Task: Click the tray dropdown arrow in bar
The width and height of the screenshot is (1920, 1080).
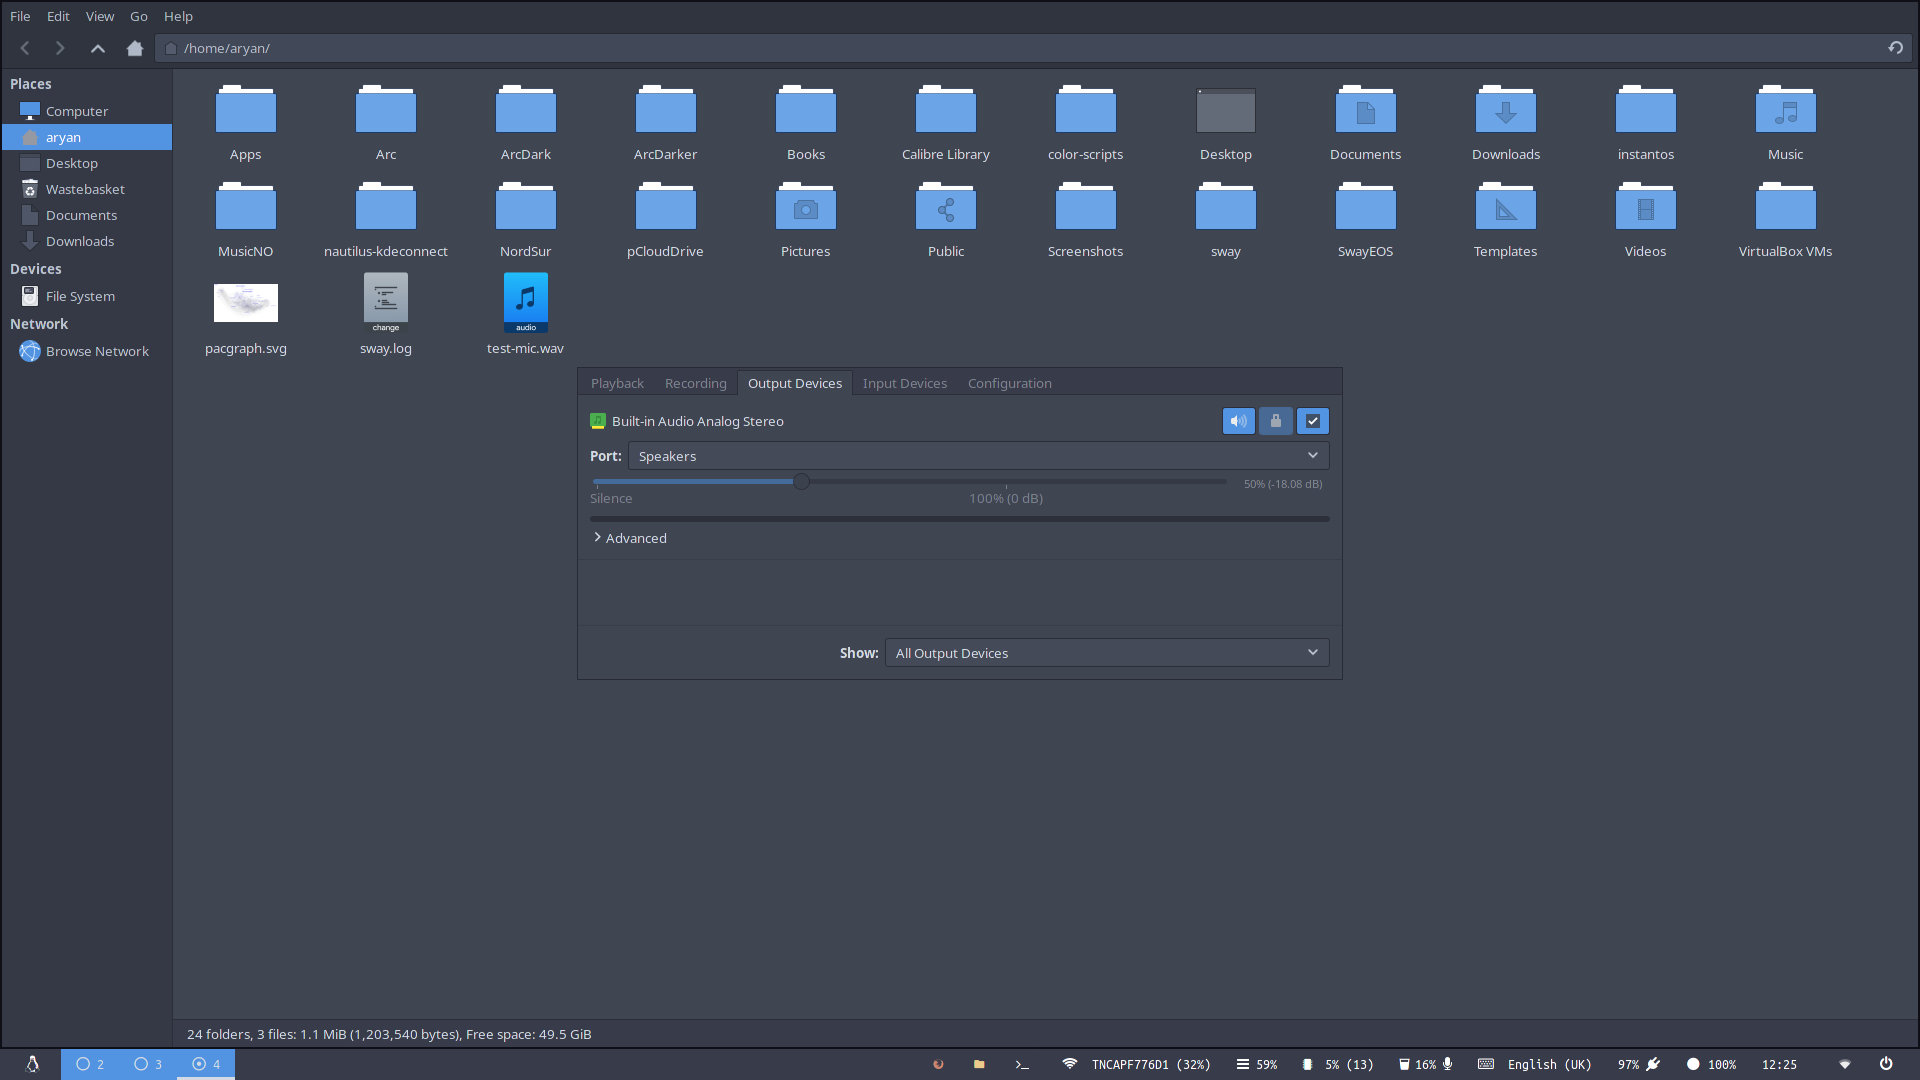Action: pos(1845,1064)
